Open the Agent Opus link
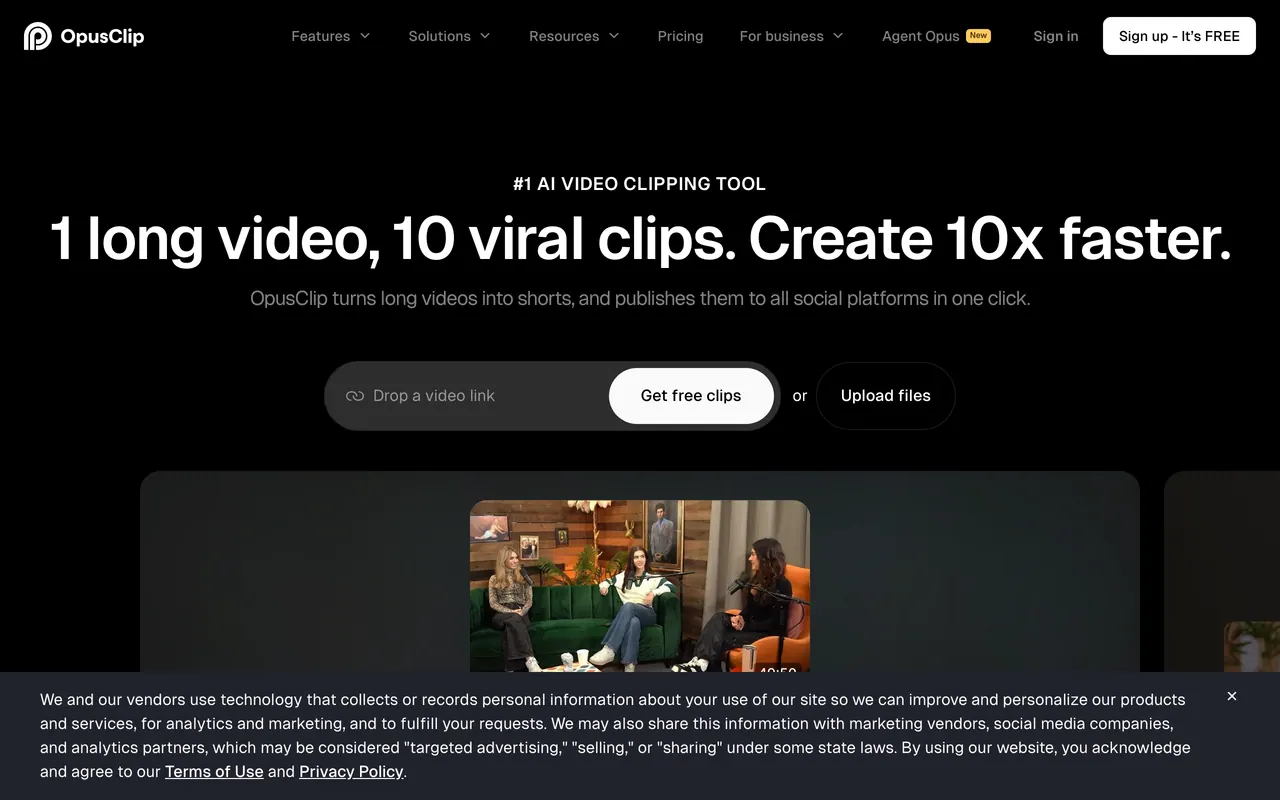The width and height of the screenshot is (1280, 800). pyautogui.click(x=920, y=36)
